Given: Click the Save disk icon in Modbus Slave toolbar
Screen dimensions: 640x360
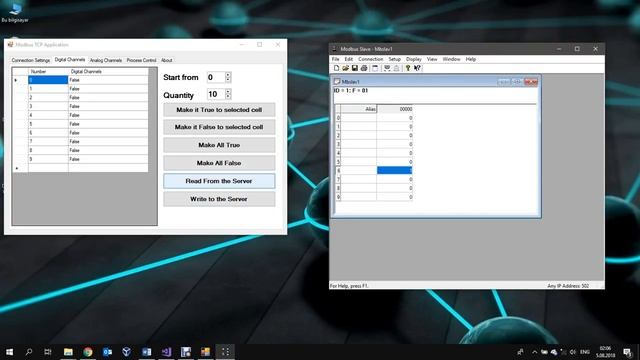Looking at the screenshot, I should (355, 68).
